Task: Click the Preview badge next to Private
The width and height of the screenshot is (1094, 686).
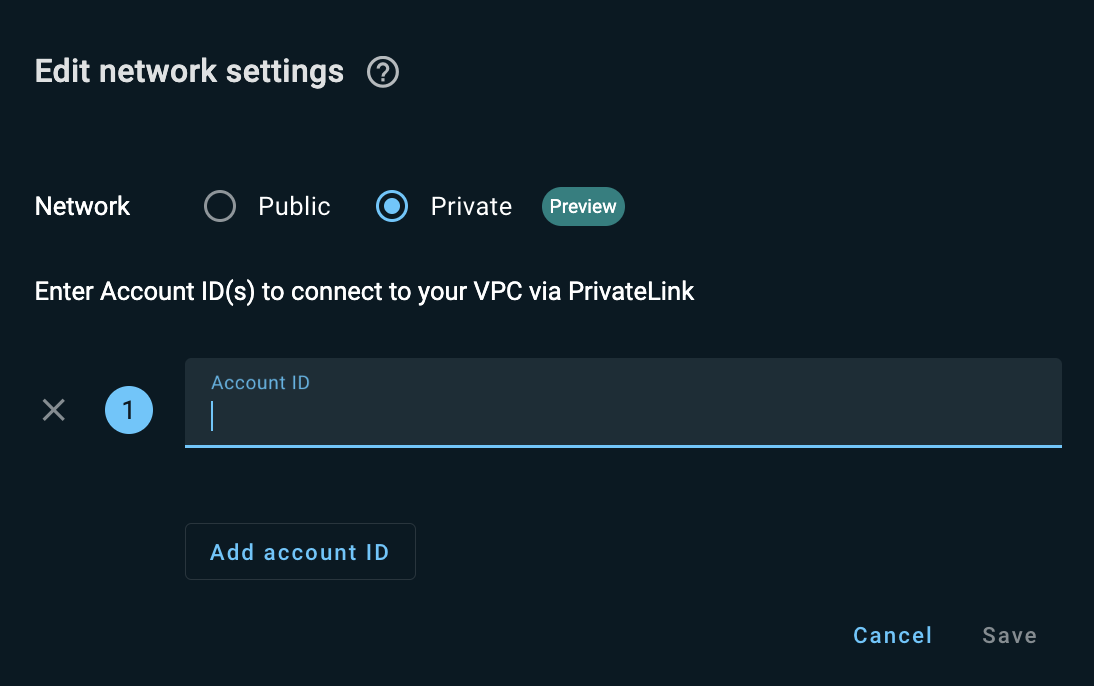Action: click(583, 207)
